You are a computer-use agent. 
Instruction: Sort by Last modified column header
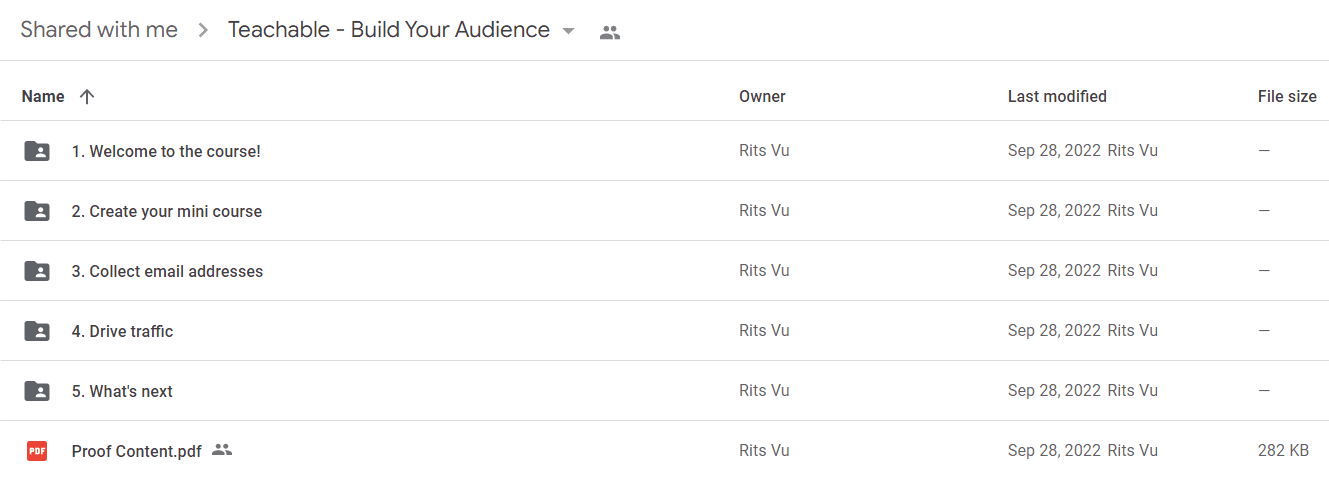(x=1057, y=97)
